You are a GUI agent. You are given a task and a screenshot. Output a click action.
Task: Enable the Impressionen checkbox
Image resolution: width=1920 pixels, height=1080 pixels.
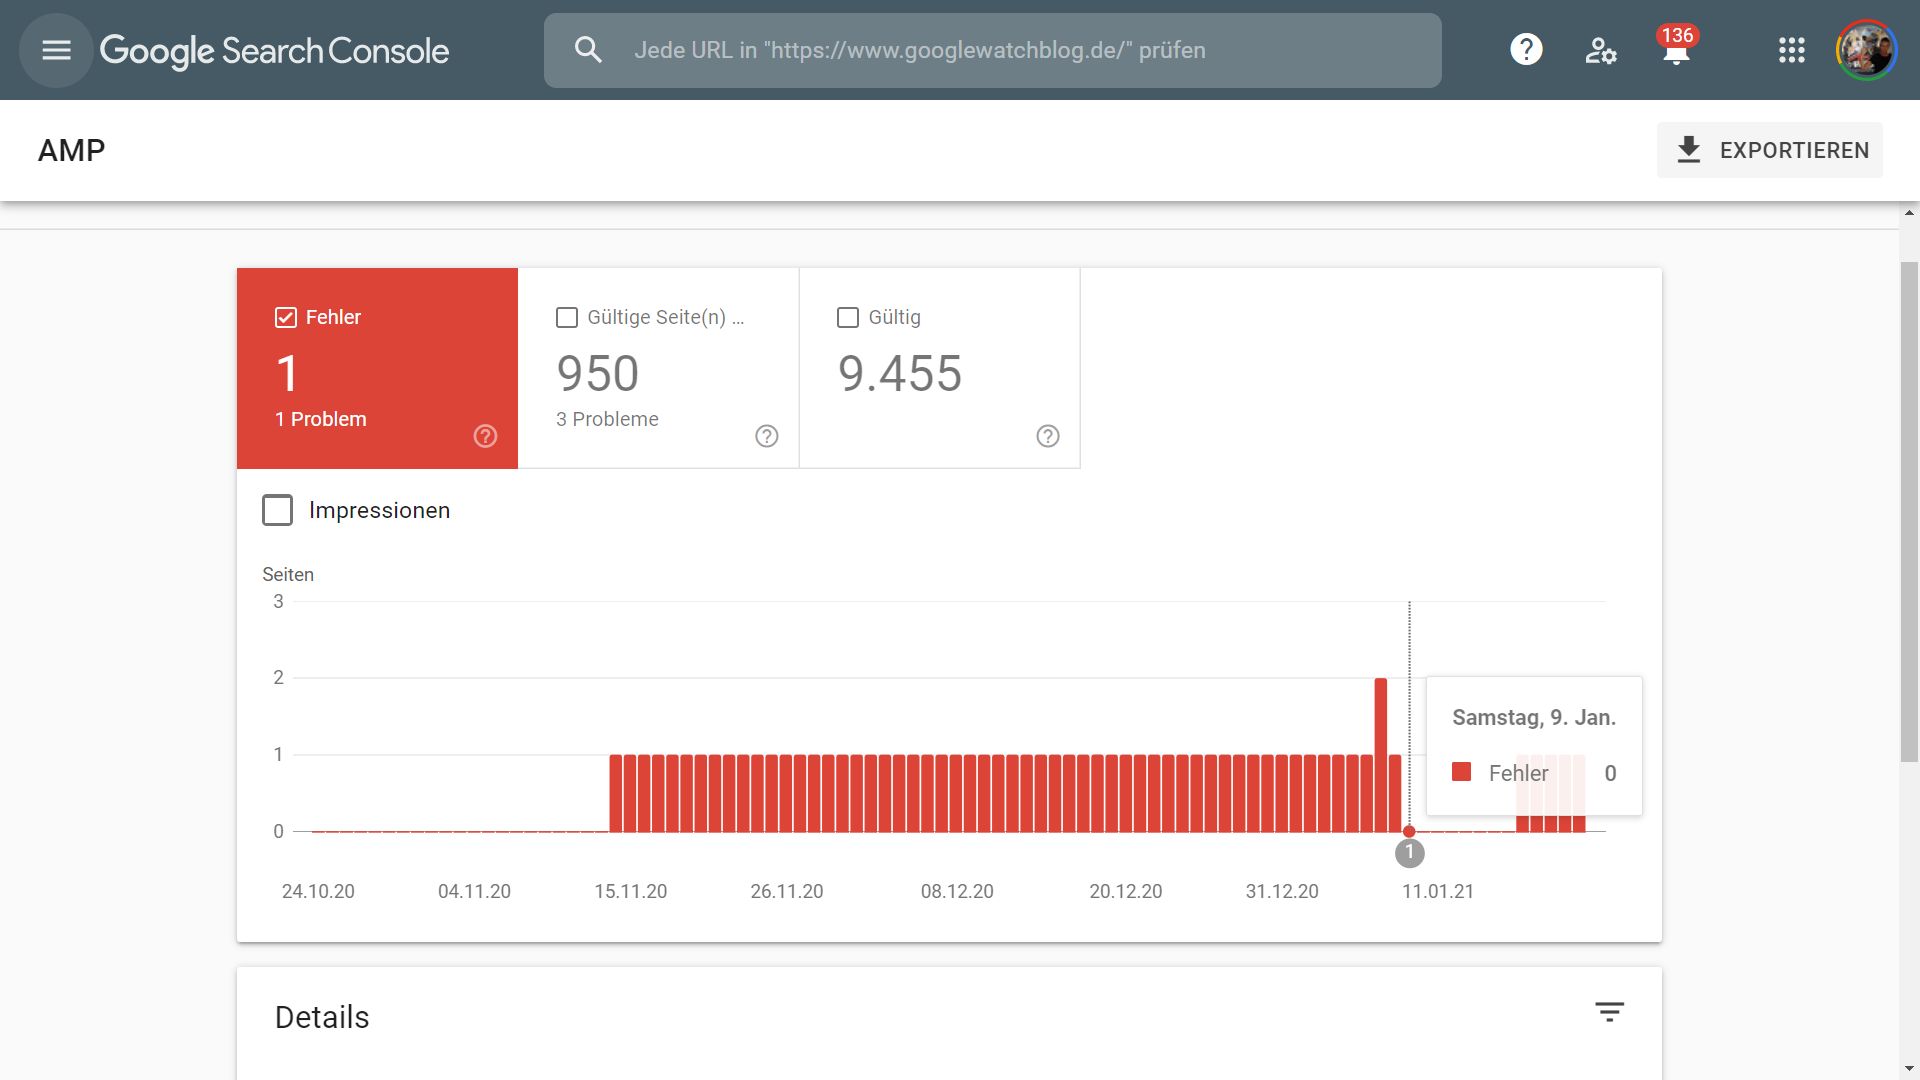(x=277, y=510)
